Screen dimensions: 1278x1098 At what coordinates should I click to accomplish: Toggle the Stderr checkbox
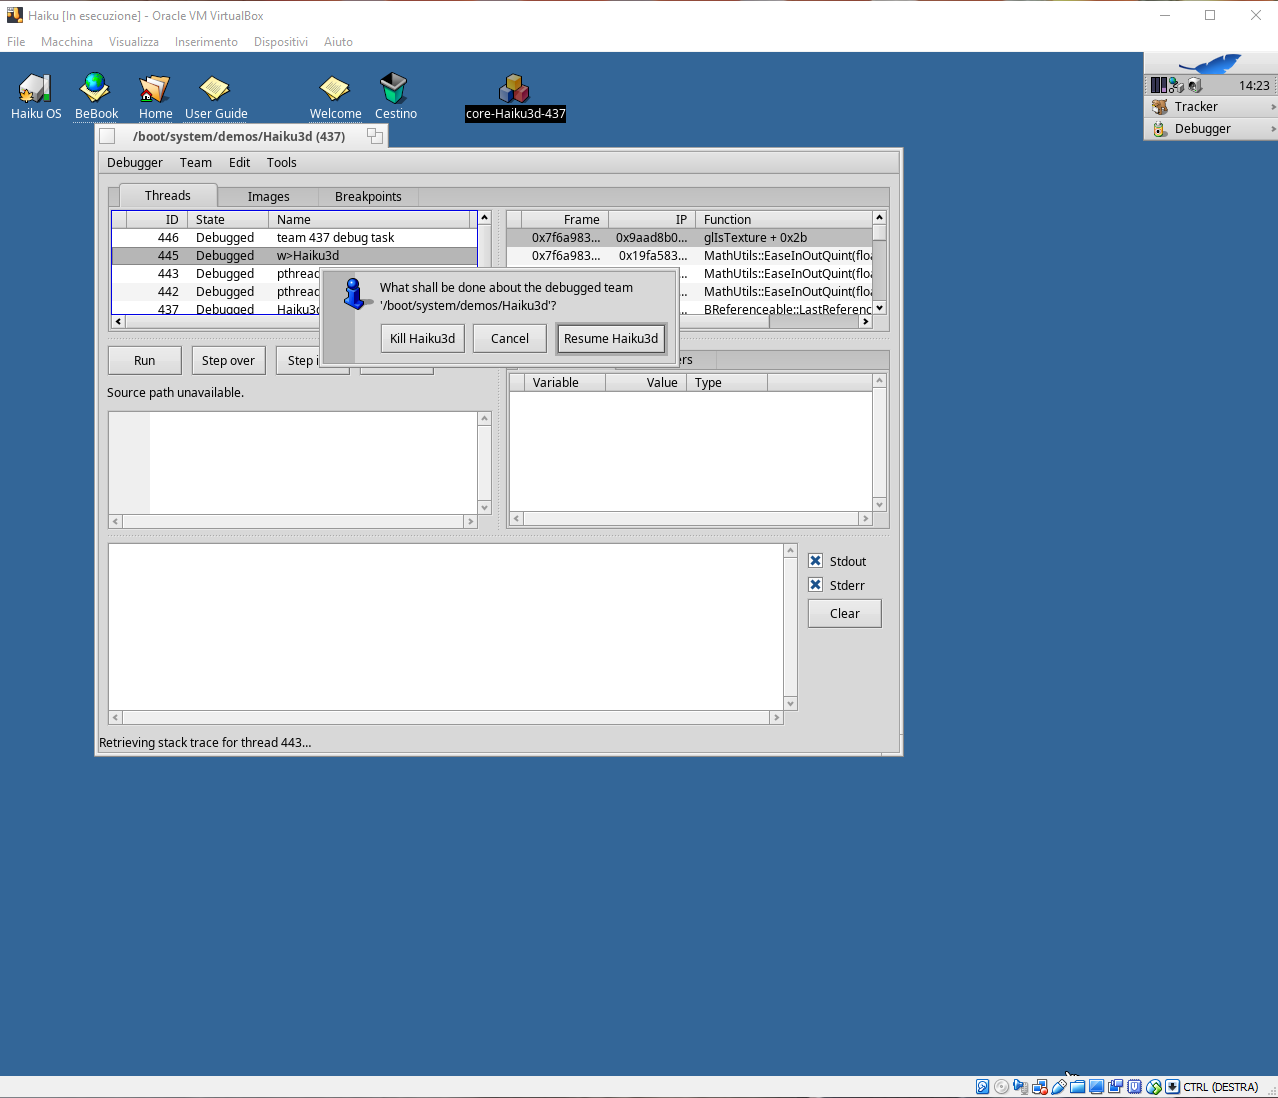[815, 585]
